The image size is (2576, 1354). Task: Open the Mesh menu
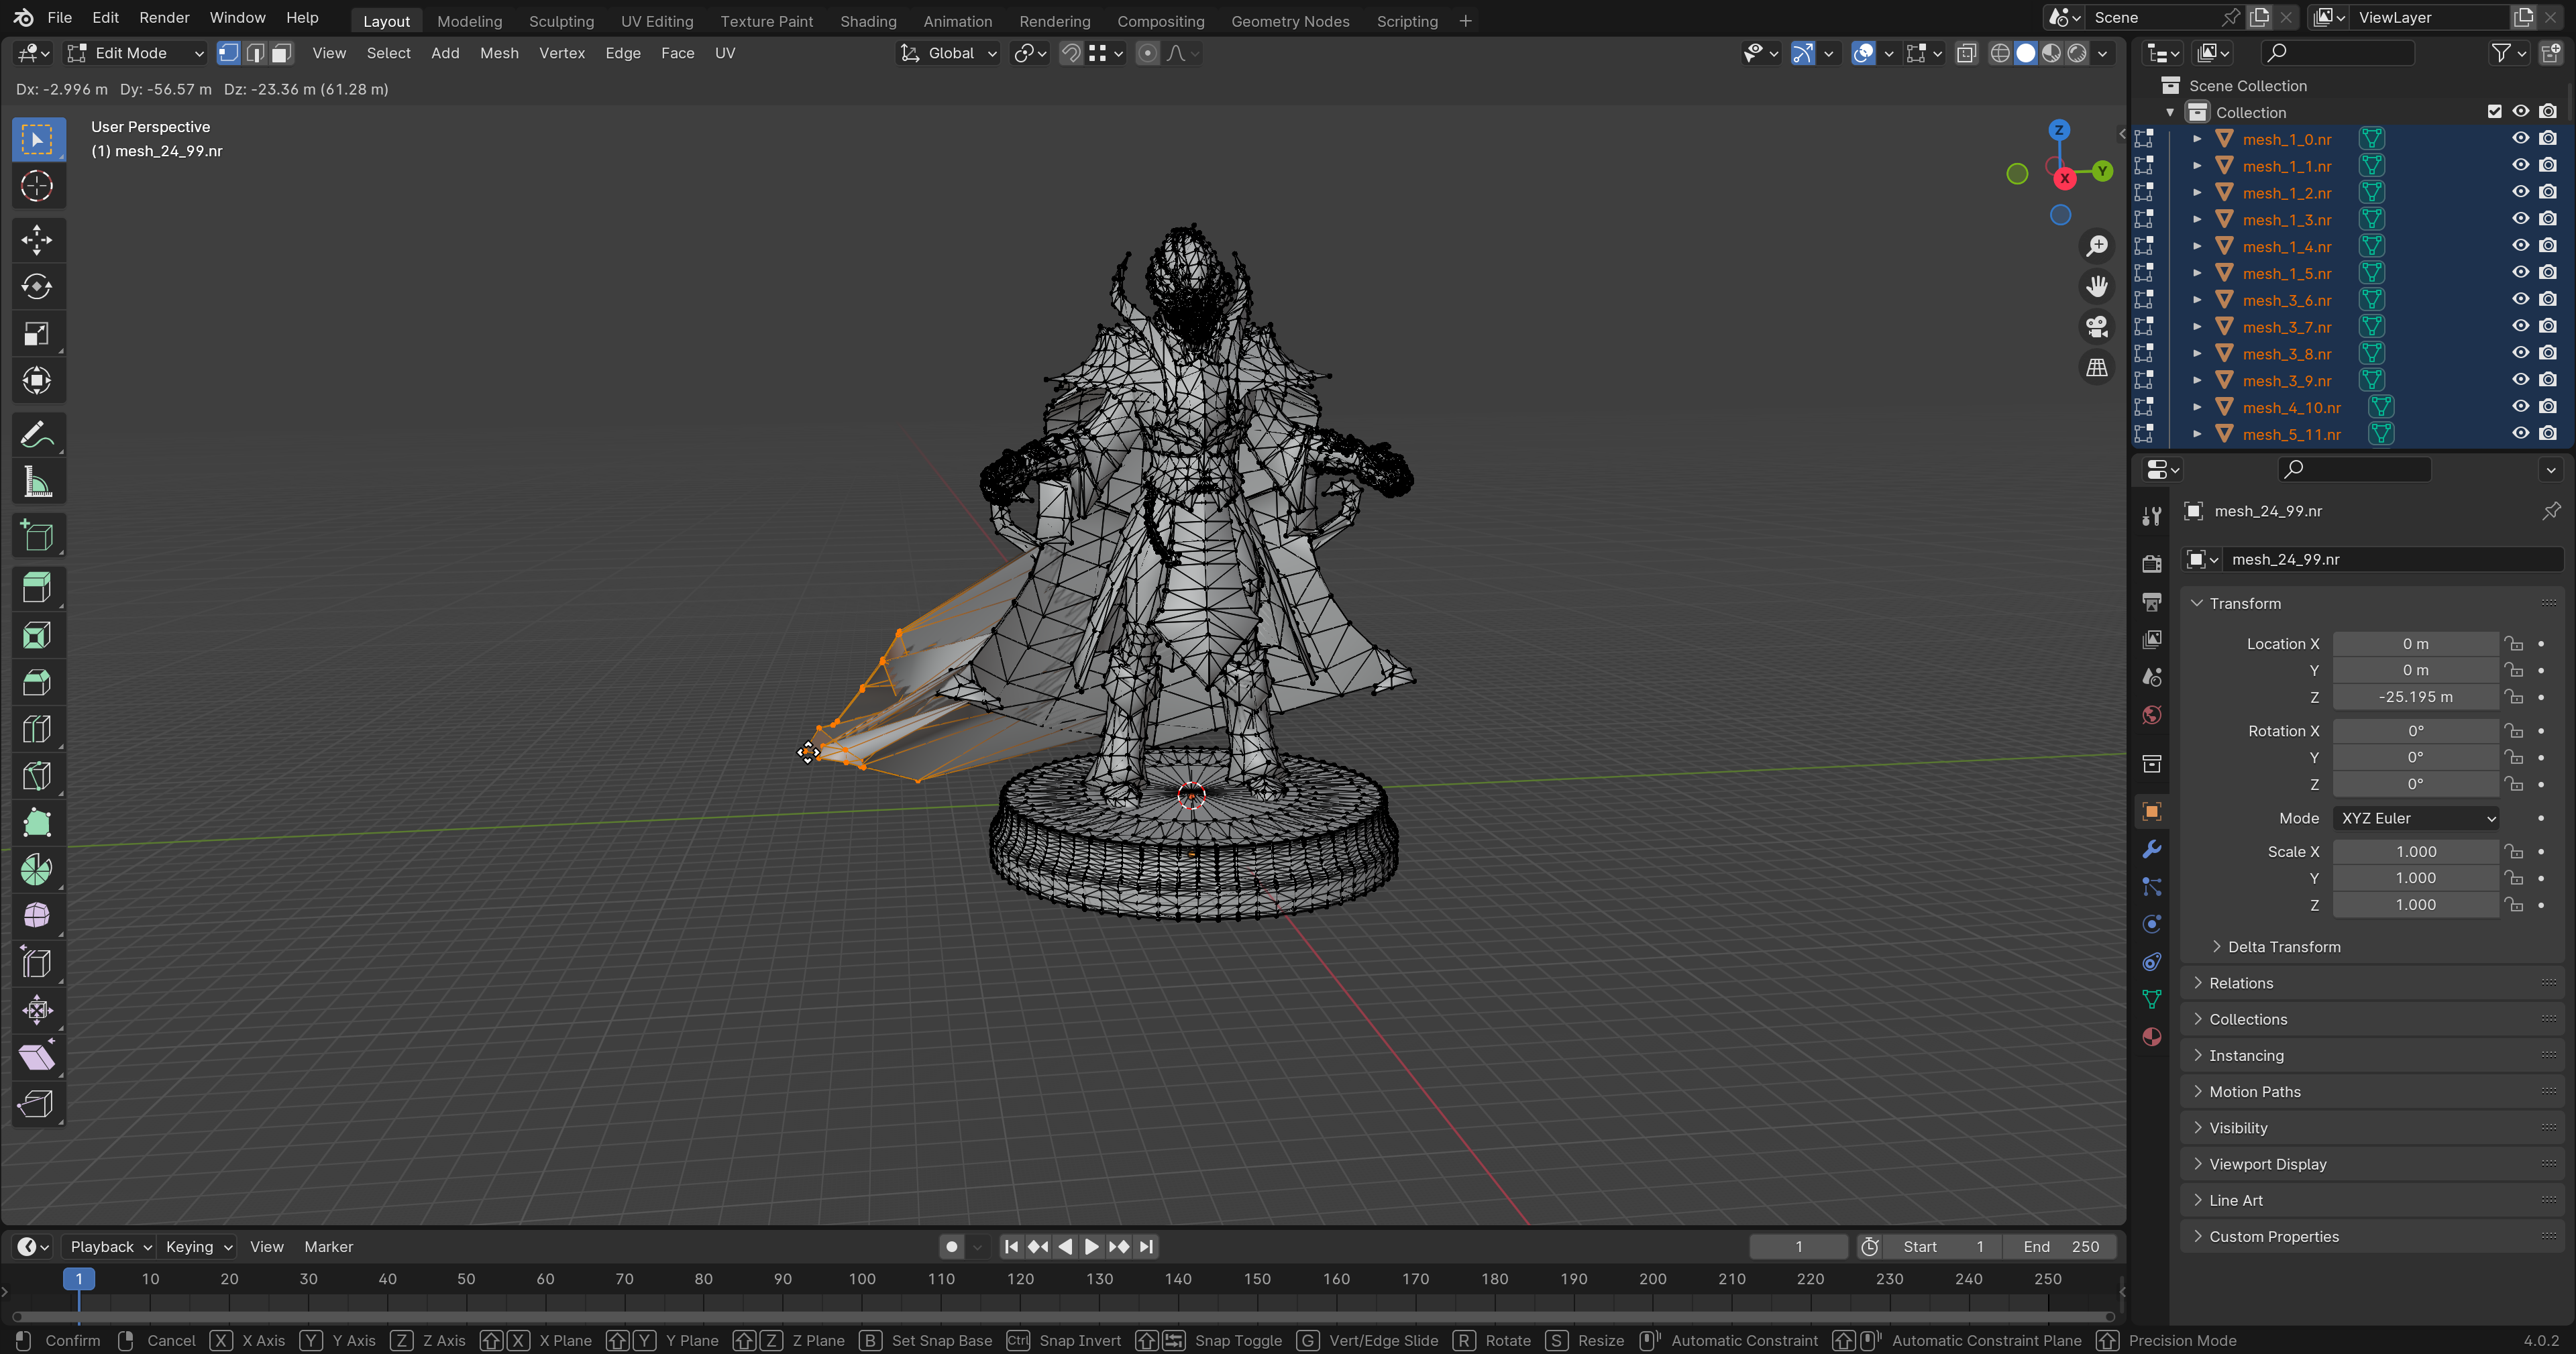[x=499, y=53]
